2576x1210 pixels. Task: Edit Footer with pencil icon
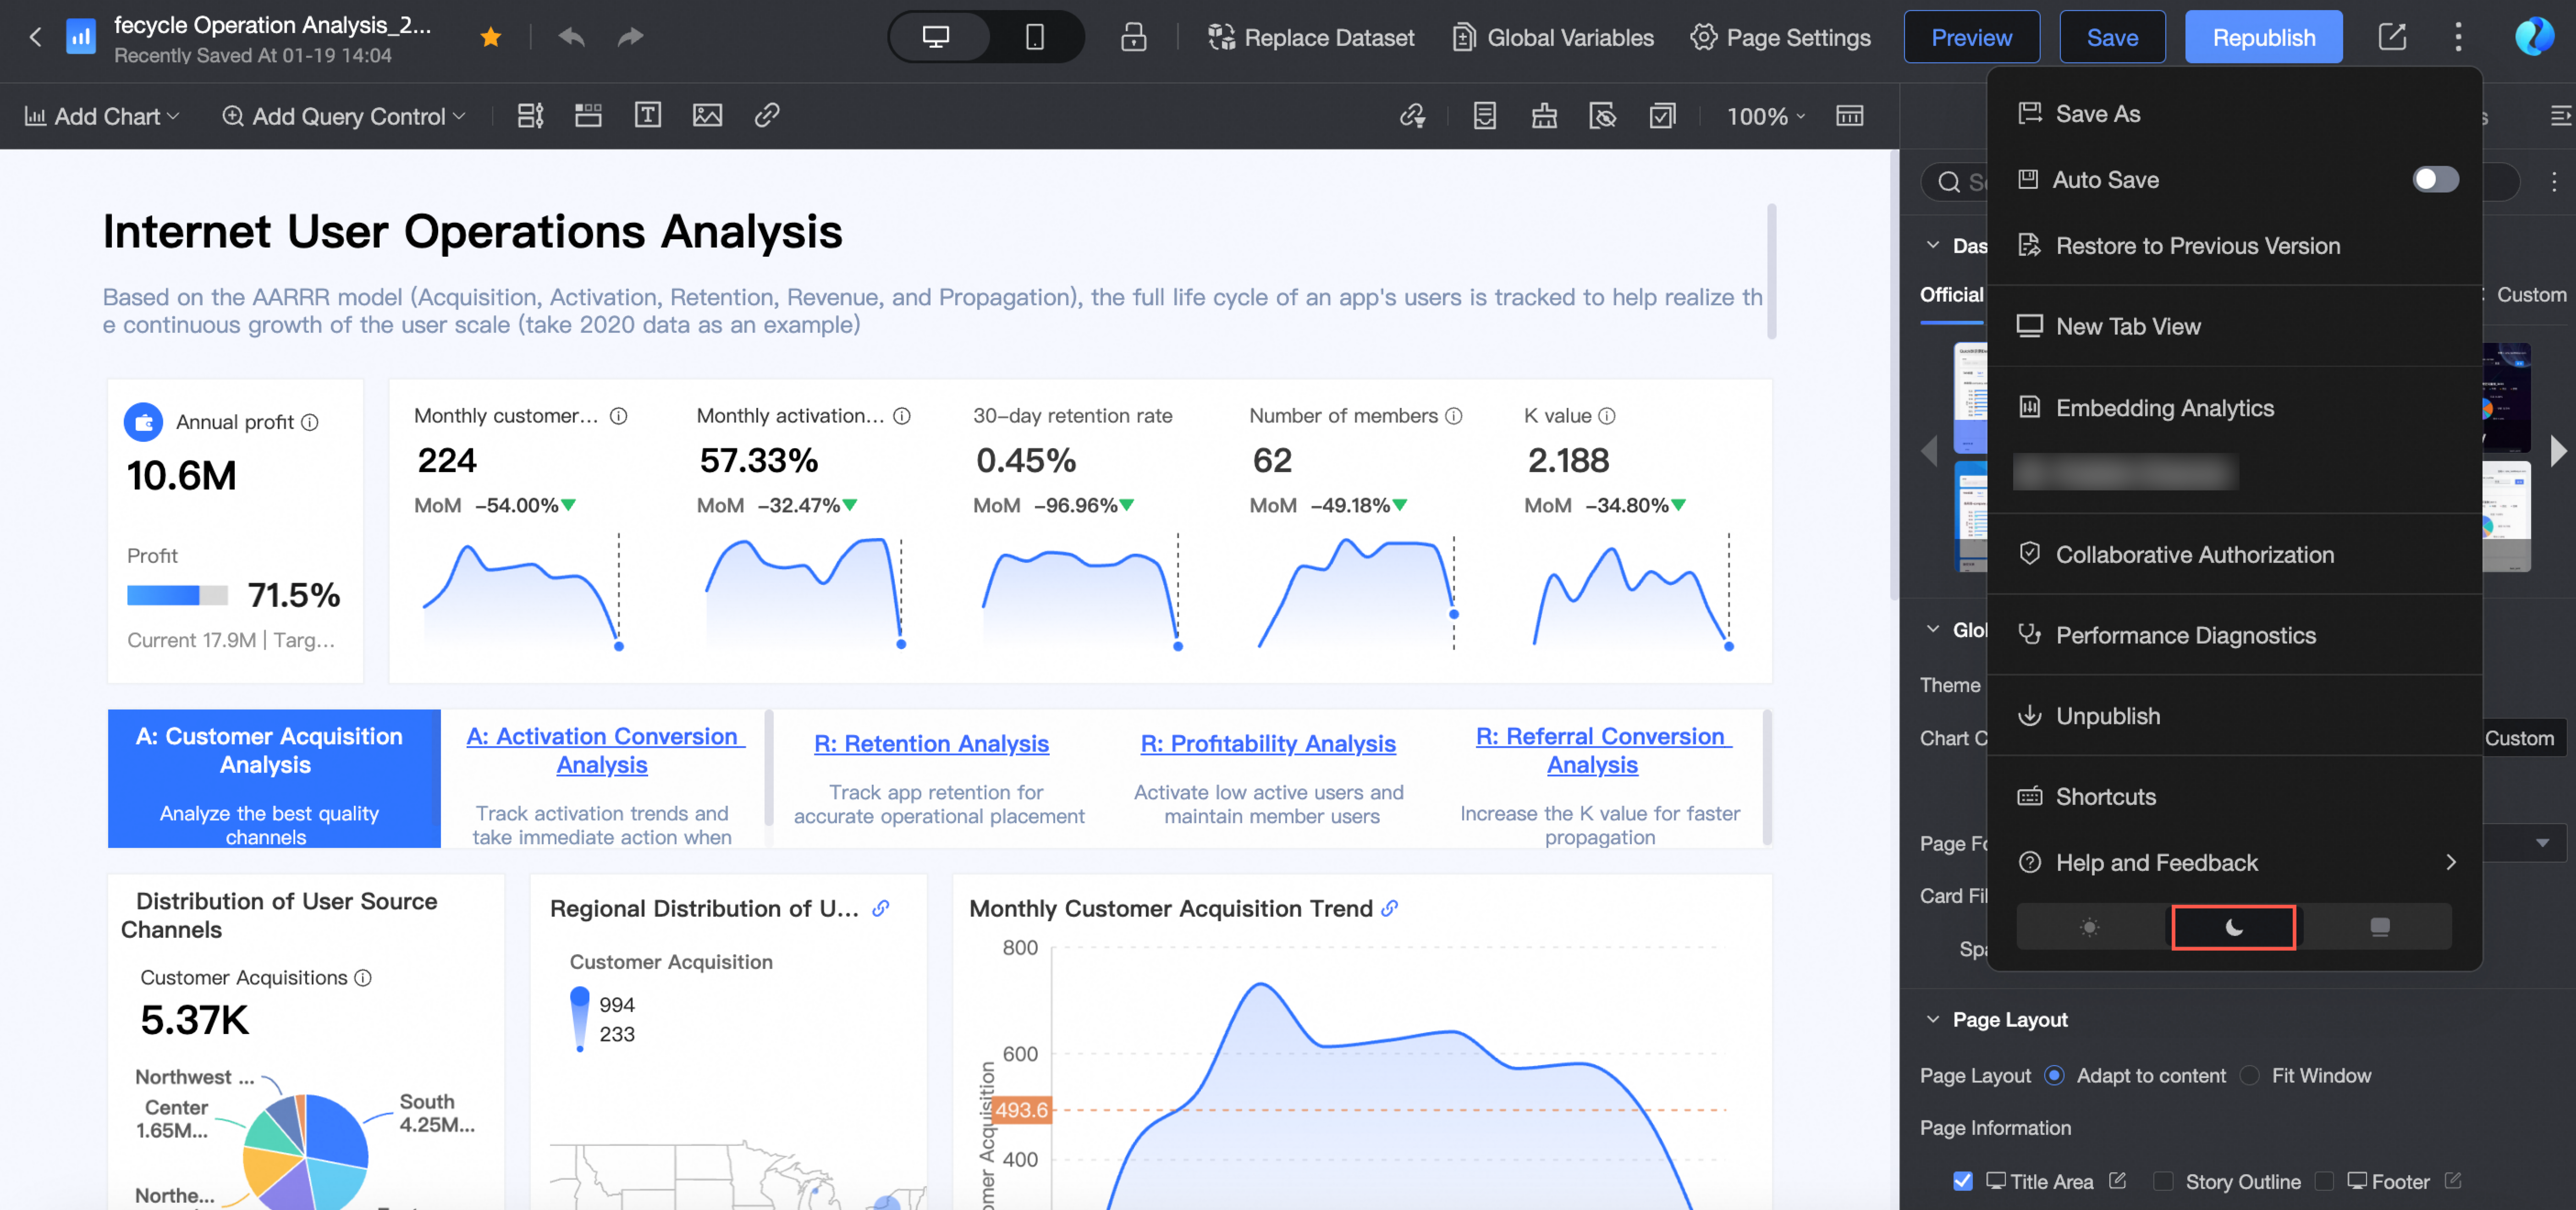(x=2453, y=1181)
